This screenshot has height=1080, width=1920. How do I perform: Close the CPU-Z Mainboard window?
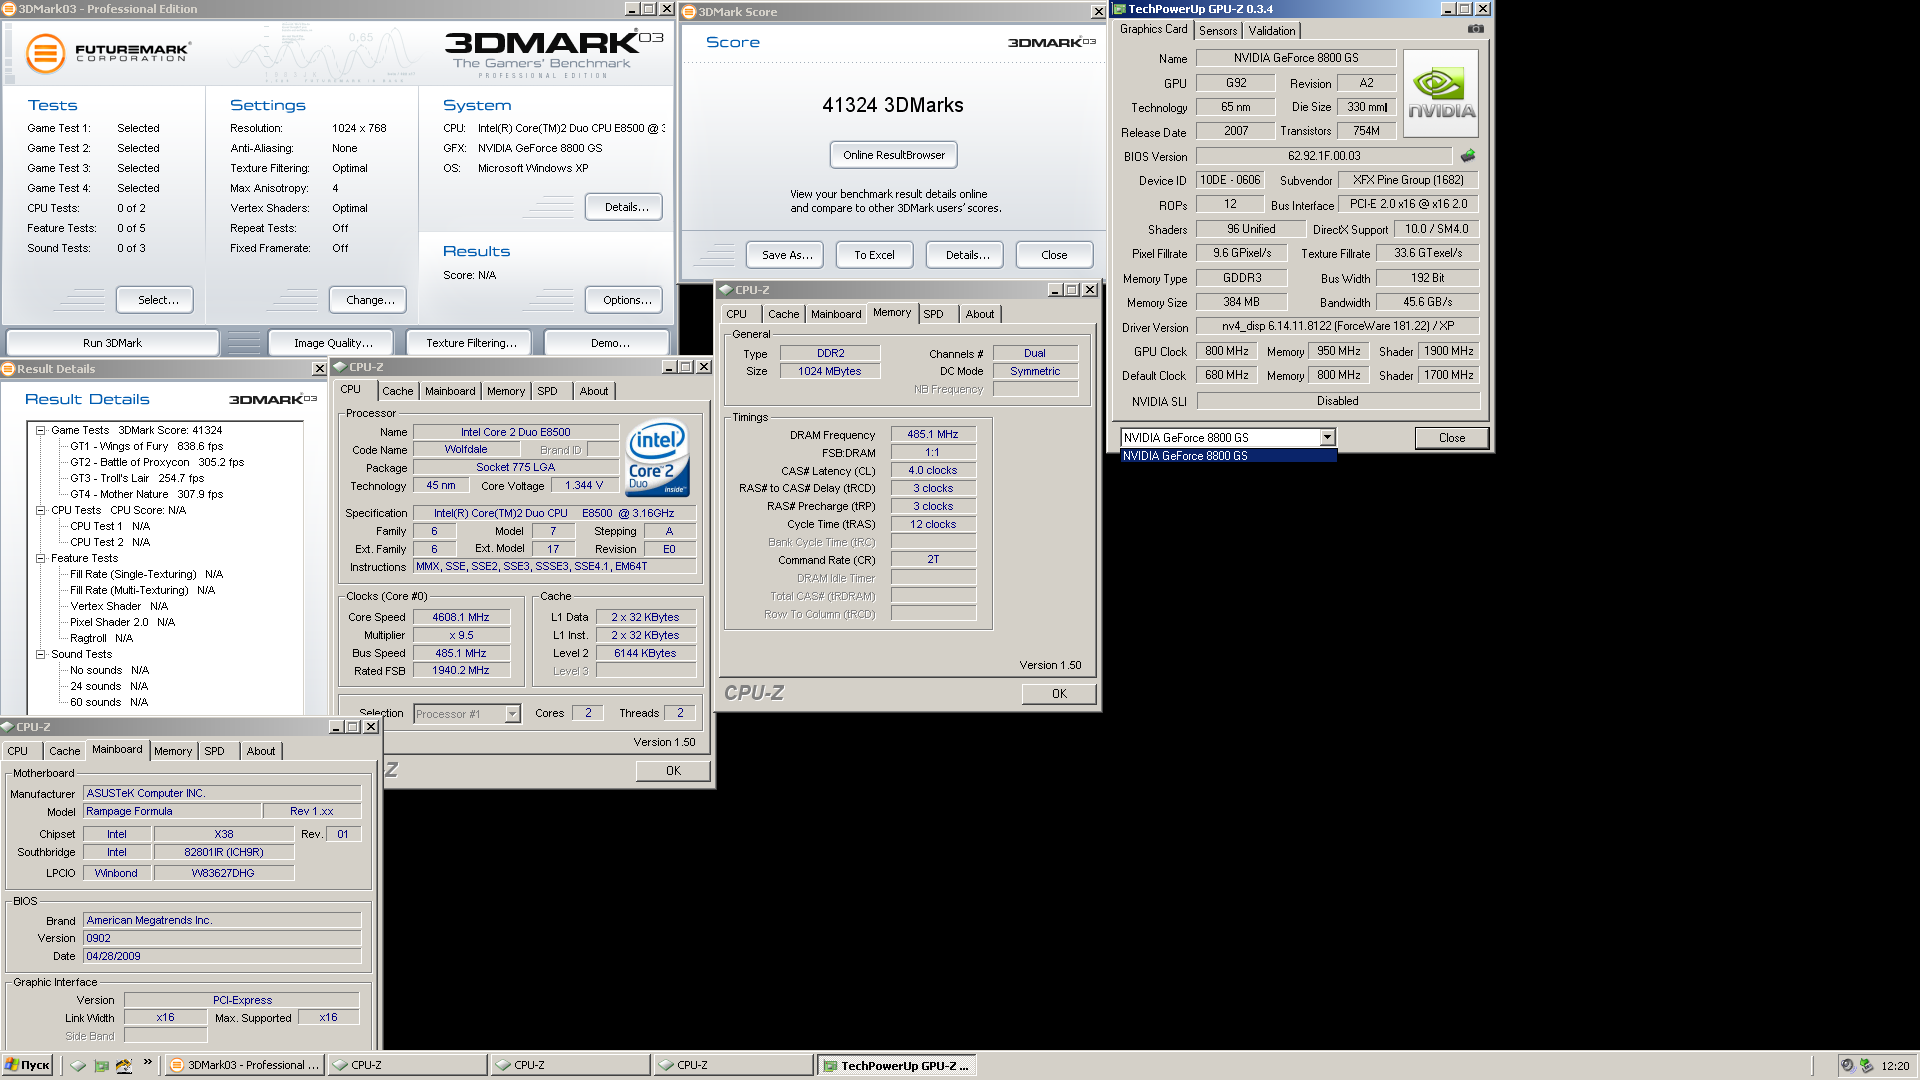coord(371,727)
